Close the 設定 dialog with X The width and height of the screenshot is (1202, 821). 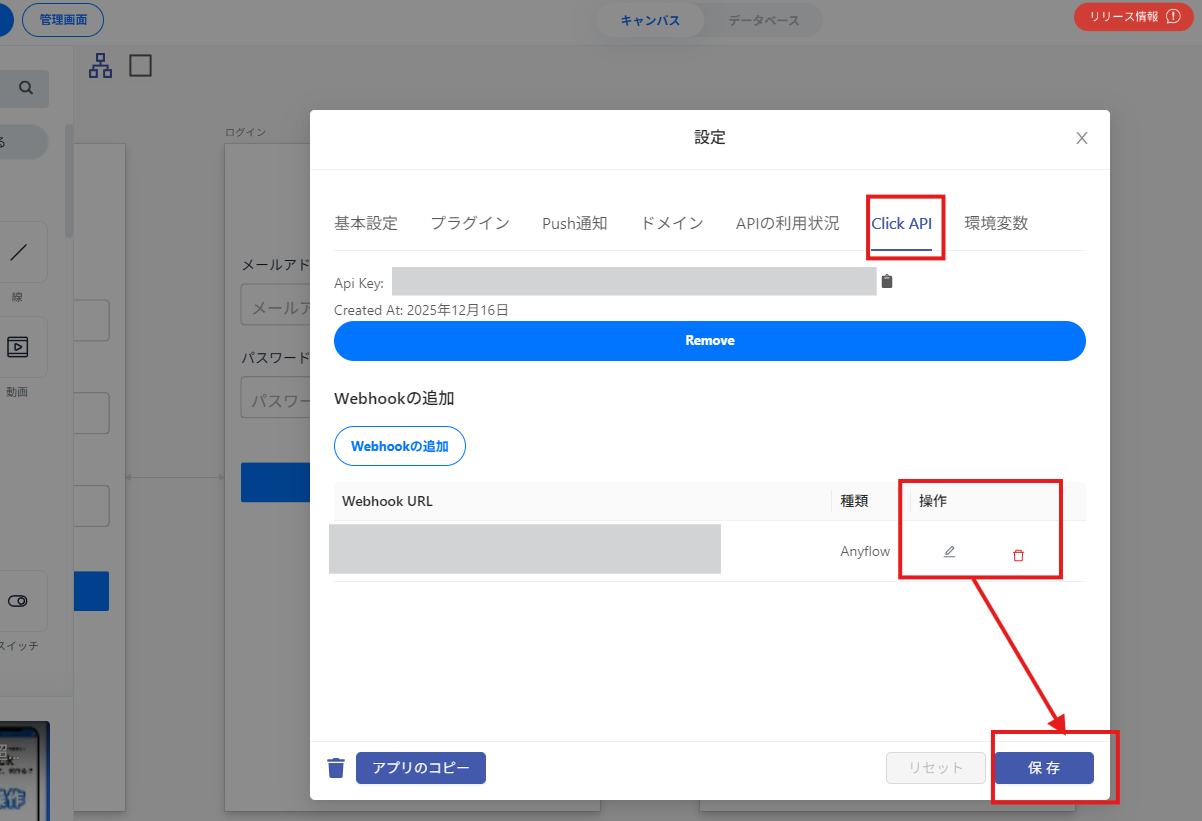(1081, 138)
